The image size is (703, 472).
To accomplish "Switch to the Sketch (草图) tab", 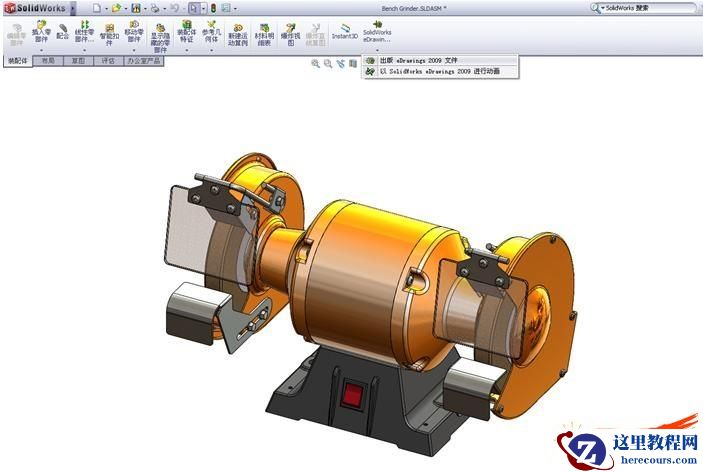I will [78, 61].
